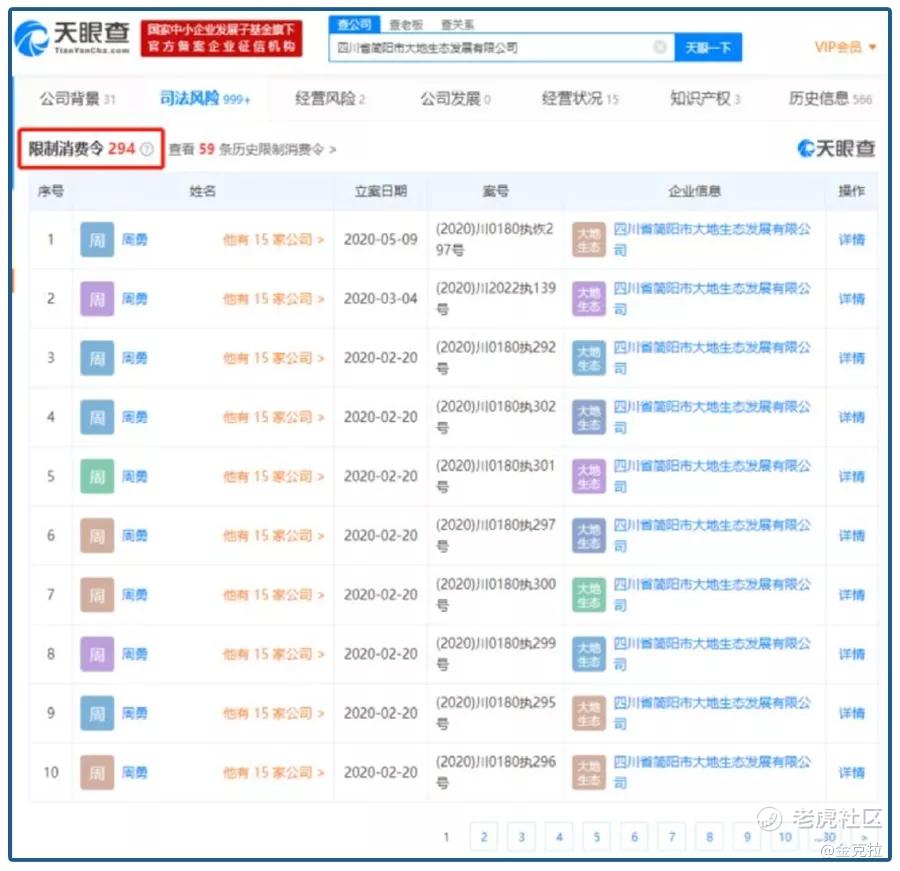Expand 他有 15 家公司 in row 2
This screenshot has width=900, height=871.
(x=274, y=299)
